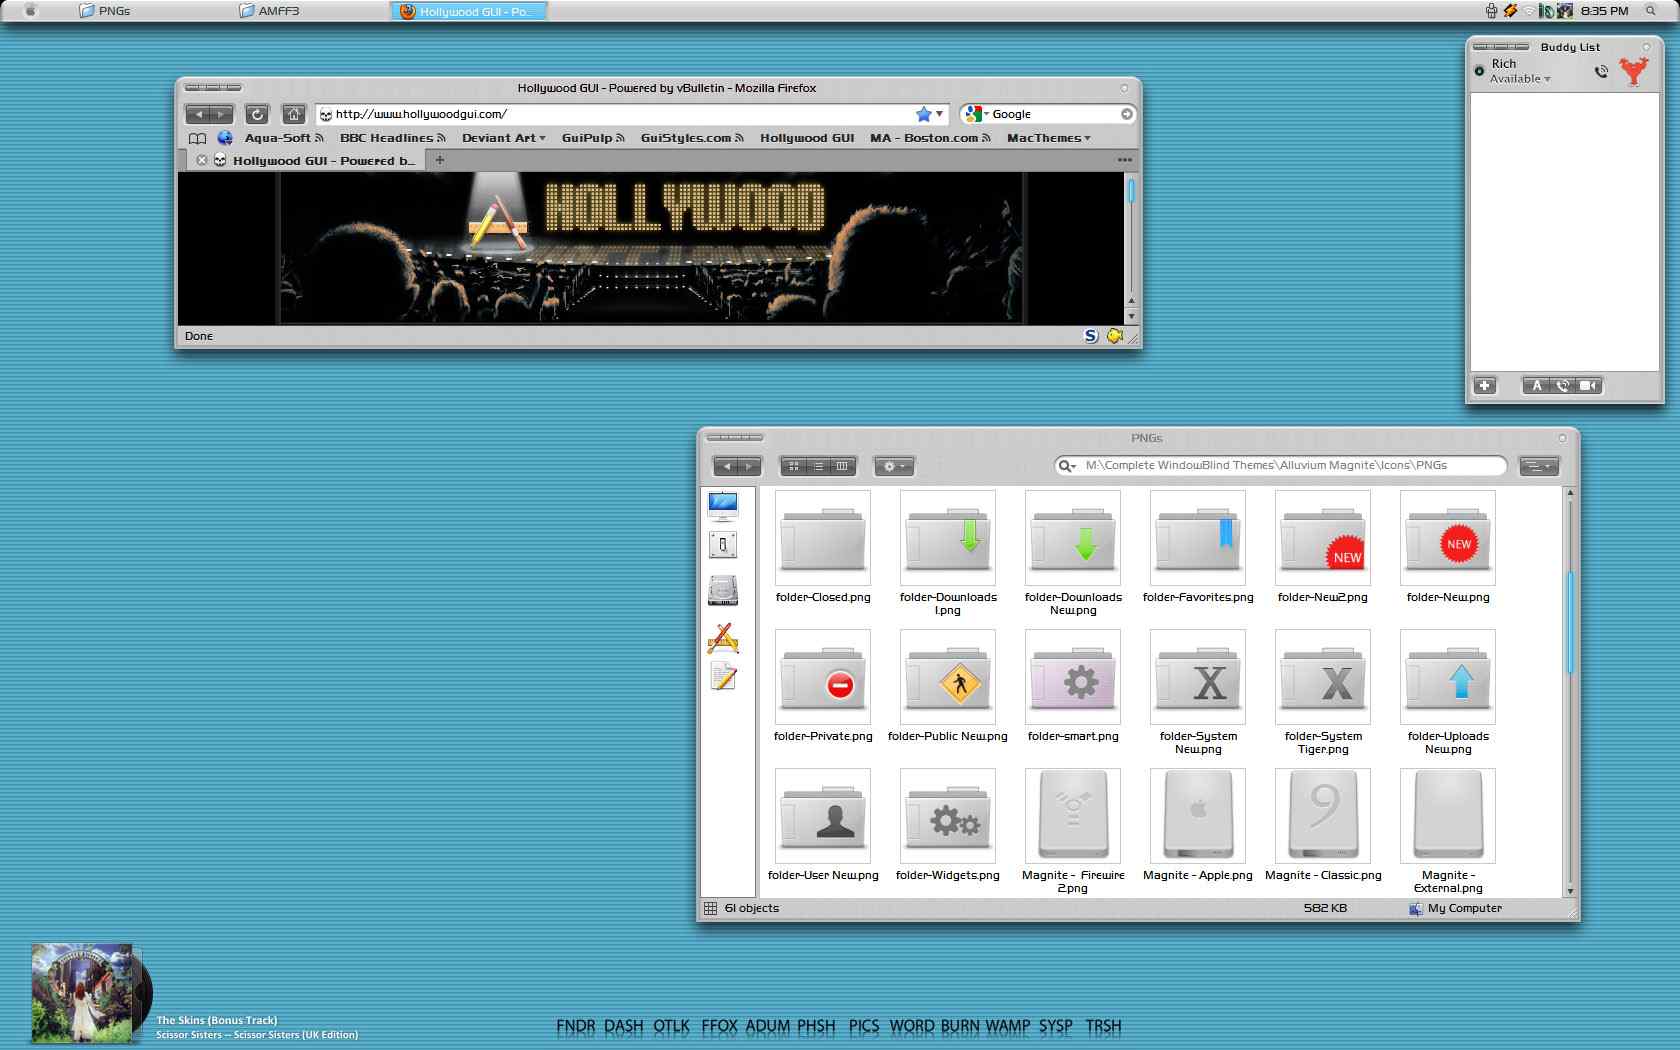The width and height of the screenshot is (1680, 1050).
Task: Bookmark this page with the star icon
Action: pos(923,114)
